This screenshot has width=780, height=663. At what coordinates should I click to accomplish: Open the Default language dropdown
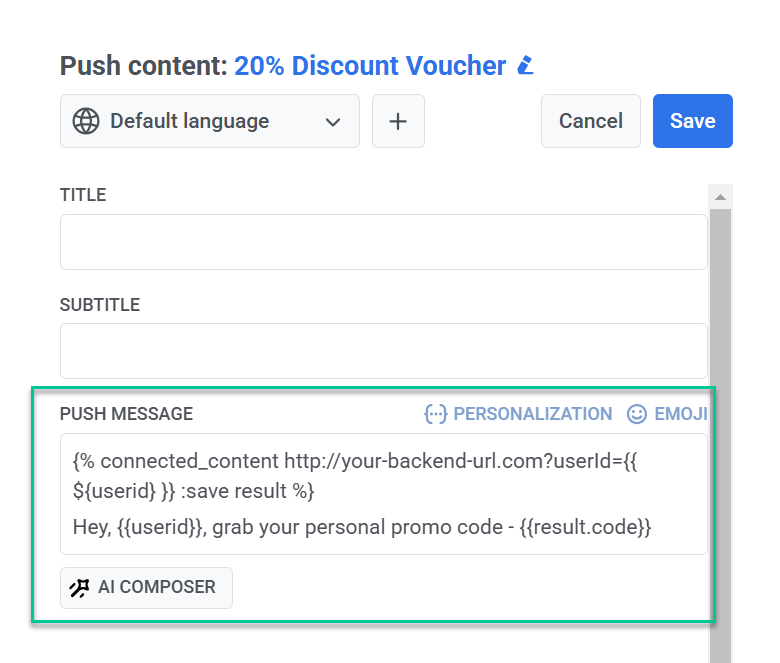[189, 121]
